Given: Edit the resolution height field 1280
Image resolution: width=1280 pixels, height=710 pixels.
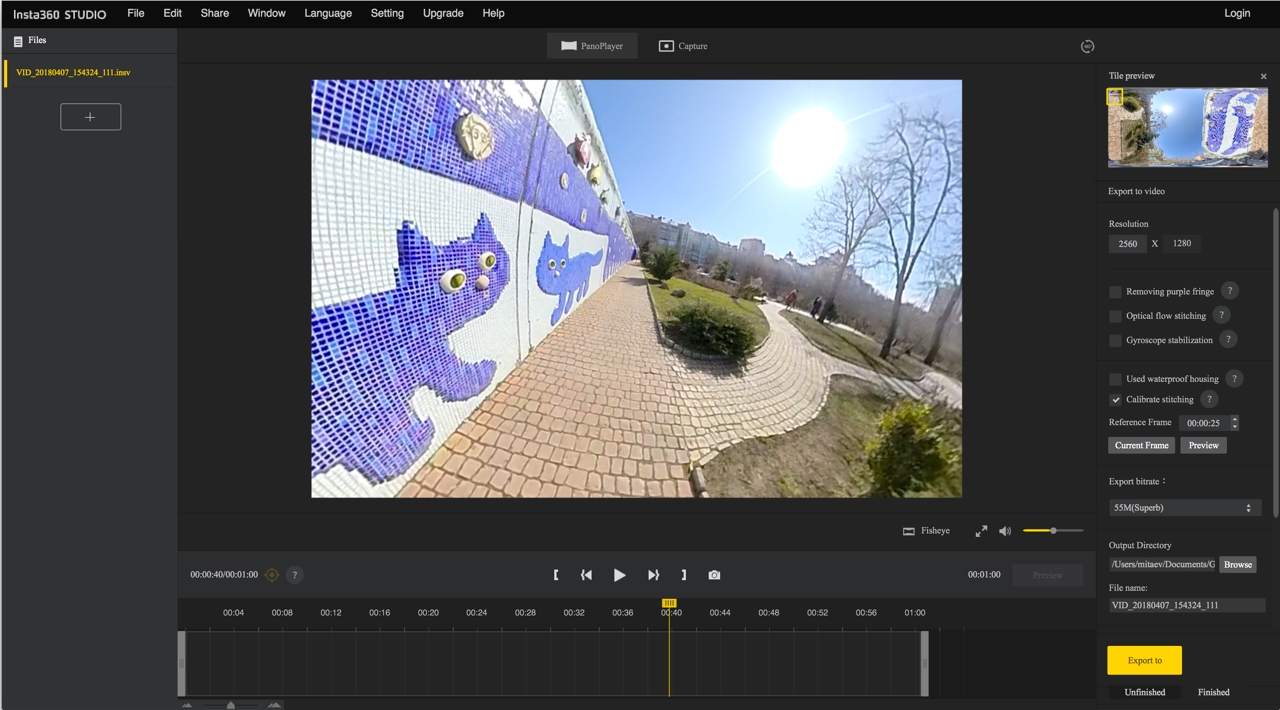Looking at the screenshot, I should pyautogui.click(x=1182, y=243).
